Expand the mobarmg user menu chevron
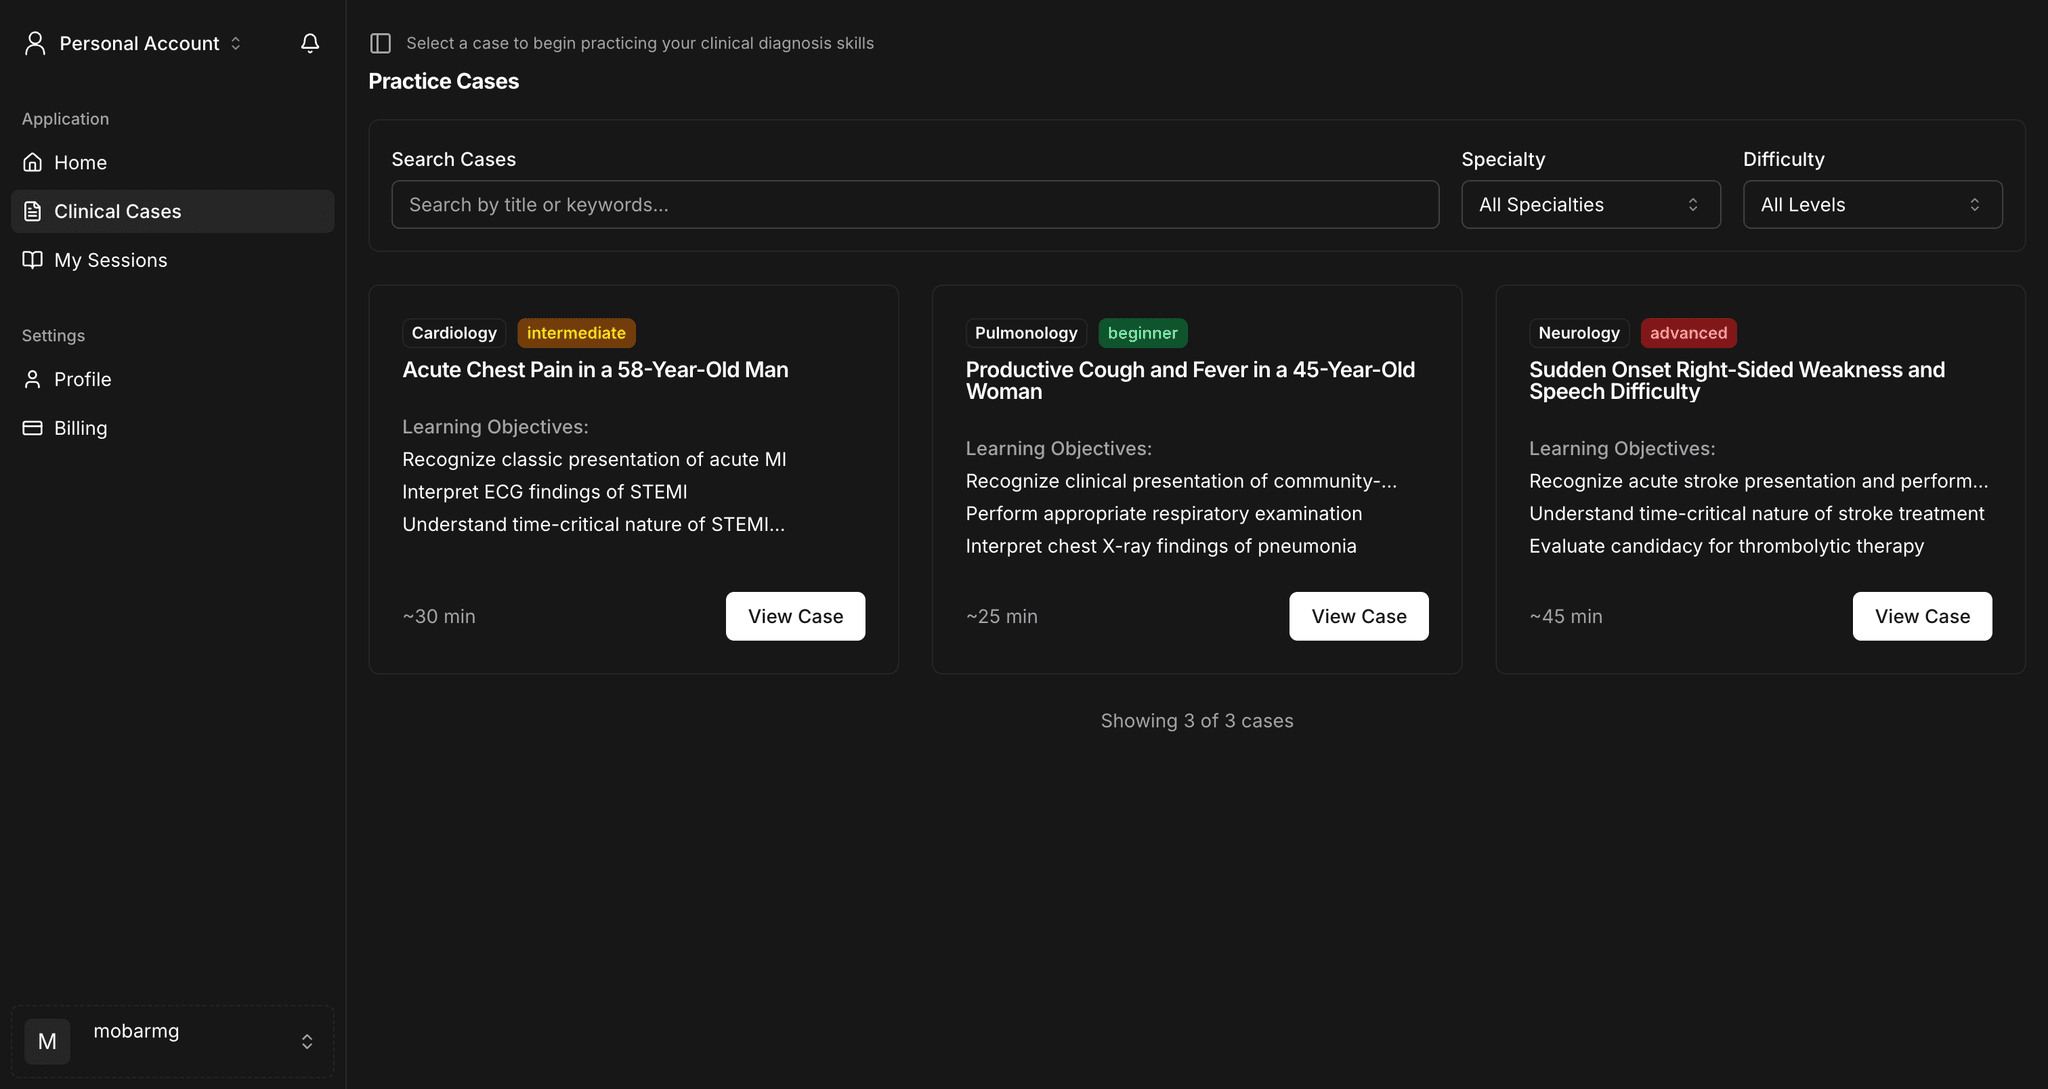The image size is (2048, 1089). click(x=307, y=1041)
